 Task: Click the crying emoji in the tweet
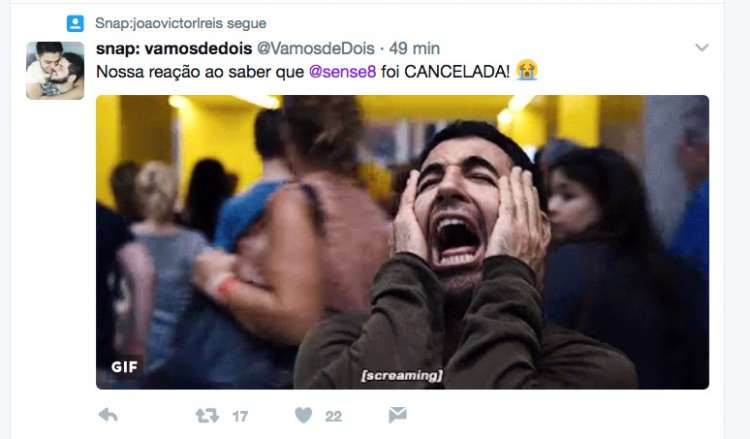pos(527,71)
